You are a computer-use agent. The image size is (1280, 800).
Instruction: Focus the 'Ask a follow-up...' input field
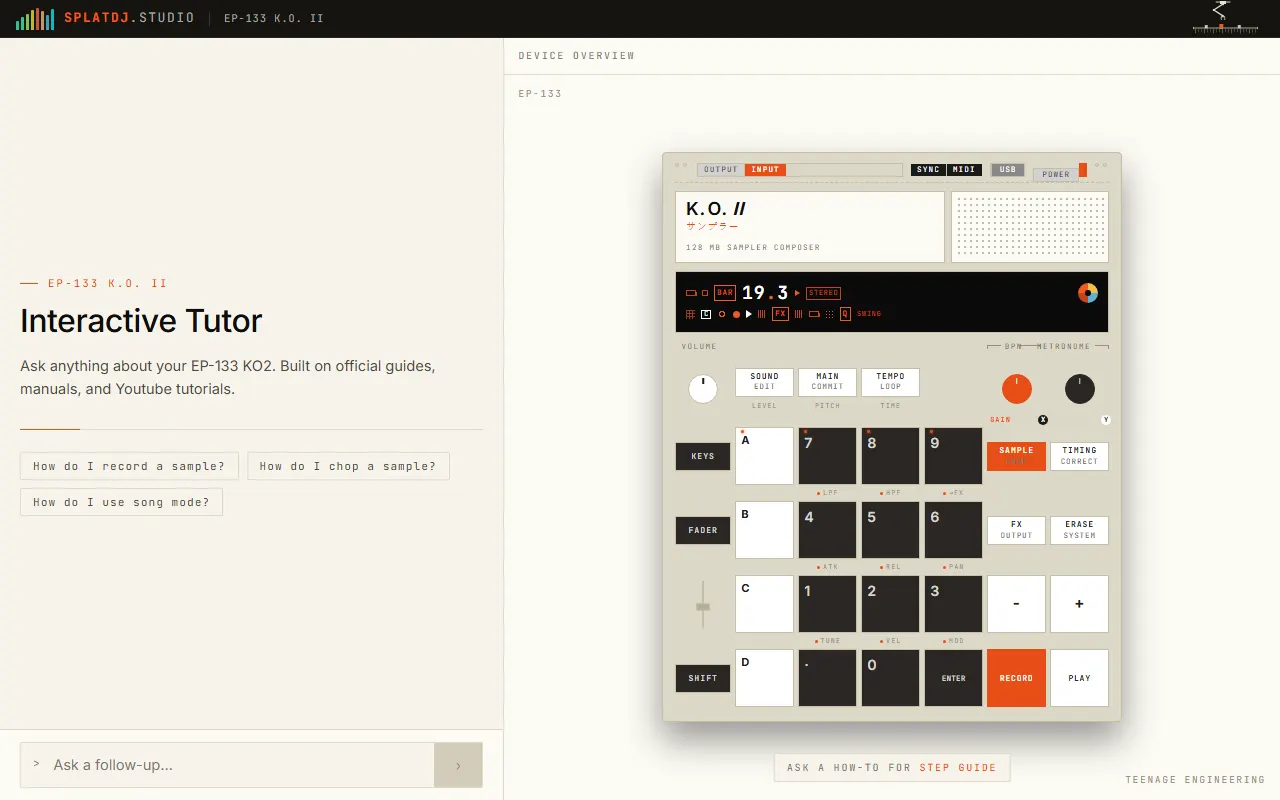tap(227, 765)
